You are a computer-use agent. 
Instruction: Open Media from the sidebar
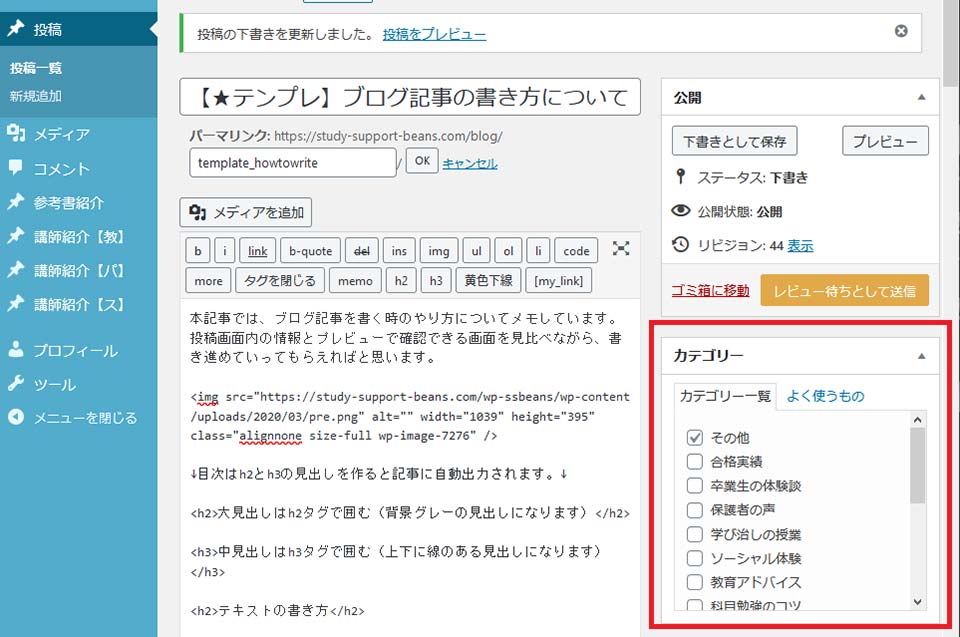point(61,135)
